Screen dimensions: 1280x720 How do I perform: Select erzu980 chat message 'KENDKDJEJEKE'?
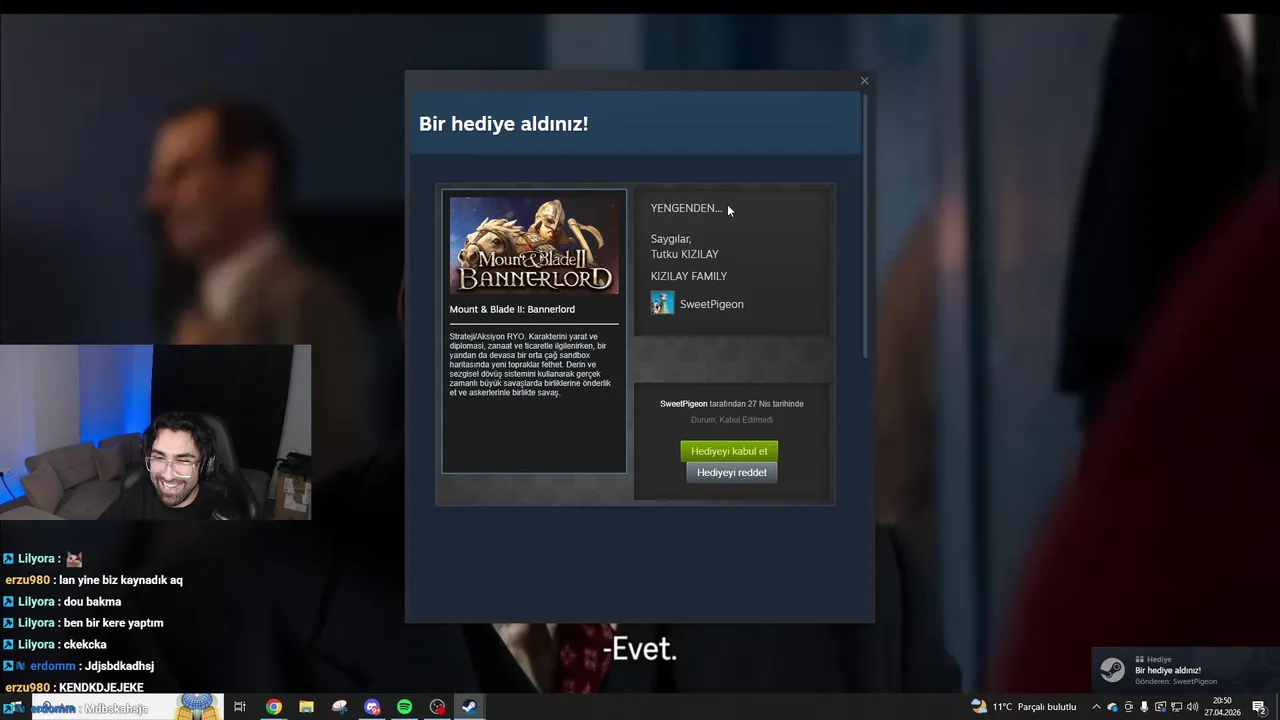click(101, 688)
